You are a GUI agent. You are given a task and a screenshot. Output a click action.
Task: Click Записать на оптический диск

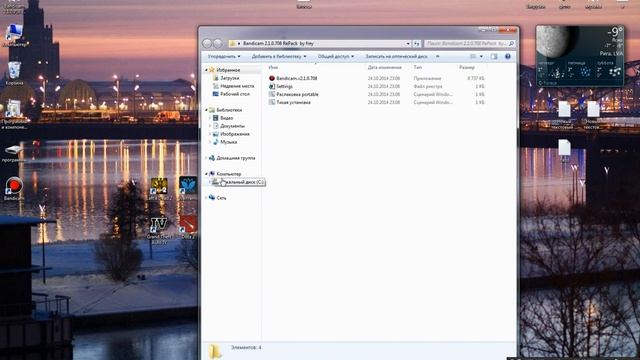(396, 56)
